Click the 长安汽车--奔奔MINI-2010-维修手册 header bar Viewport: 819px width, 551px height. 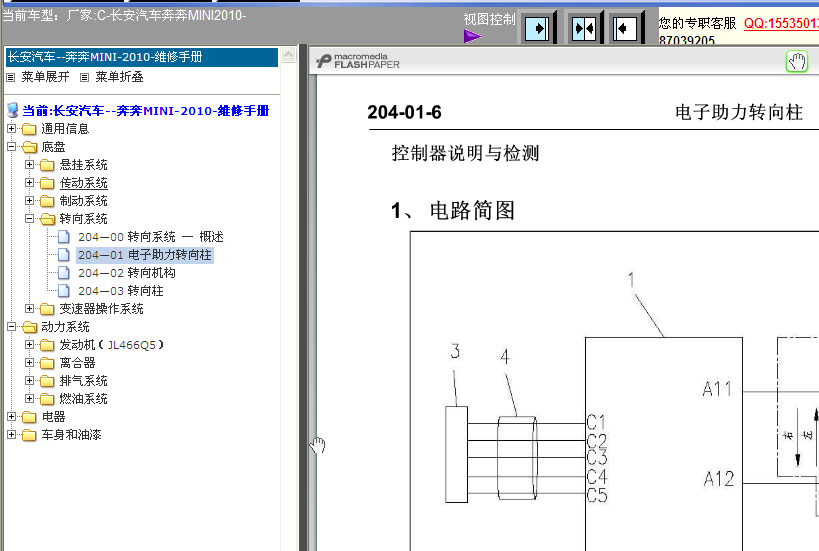pos(142,57)
